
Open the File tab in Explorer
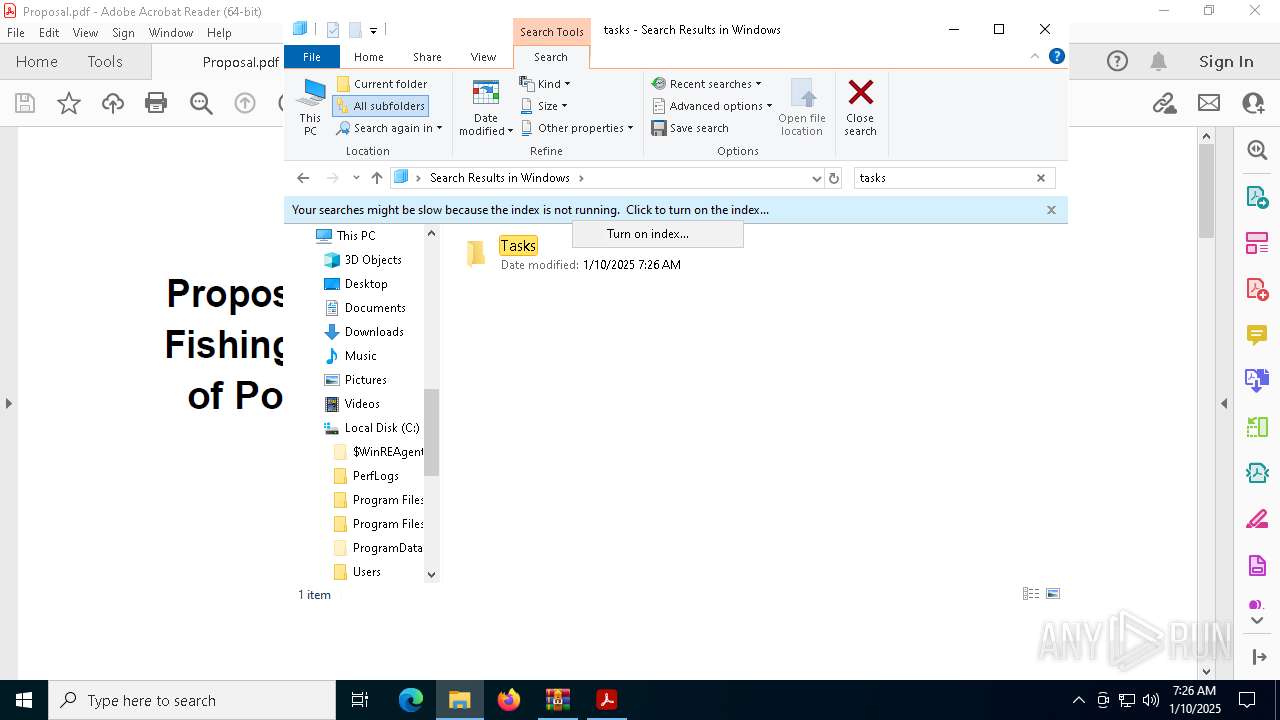pos(312,57)
